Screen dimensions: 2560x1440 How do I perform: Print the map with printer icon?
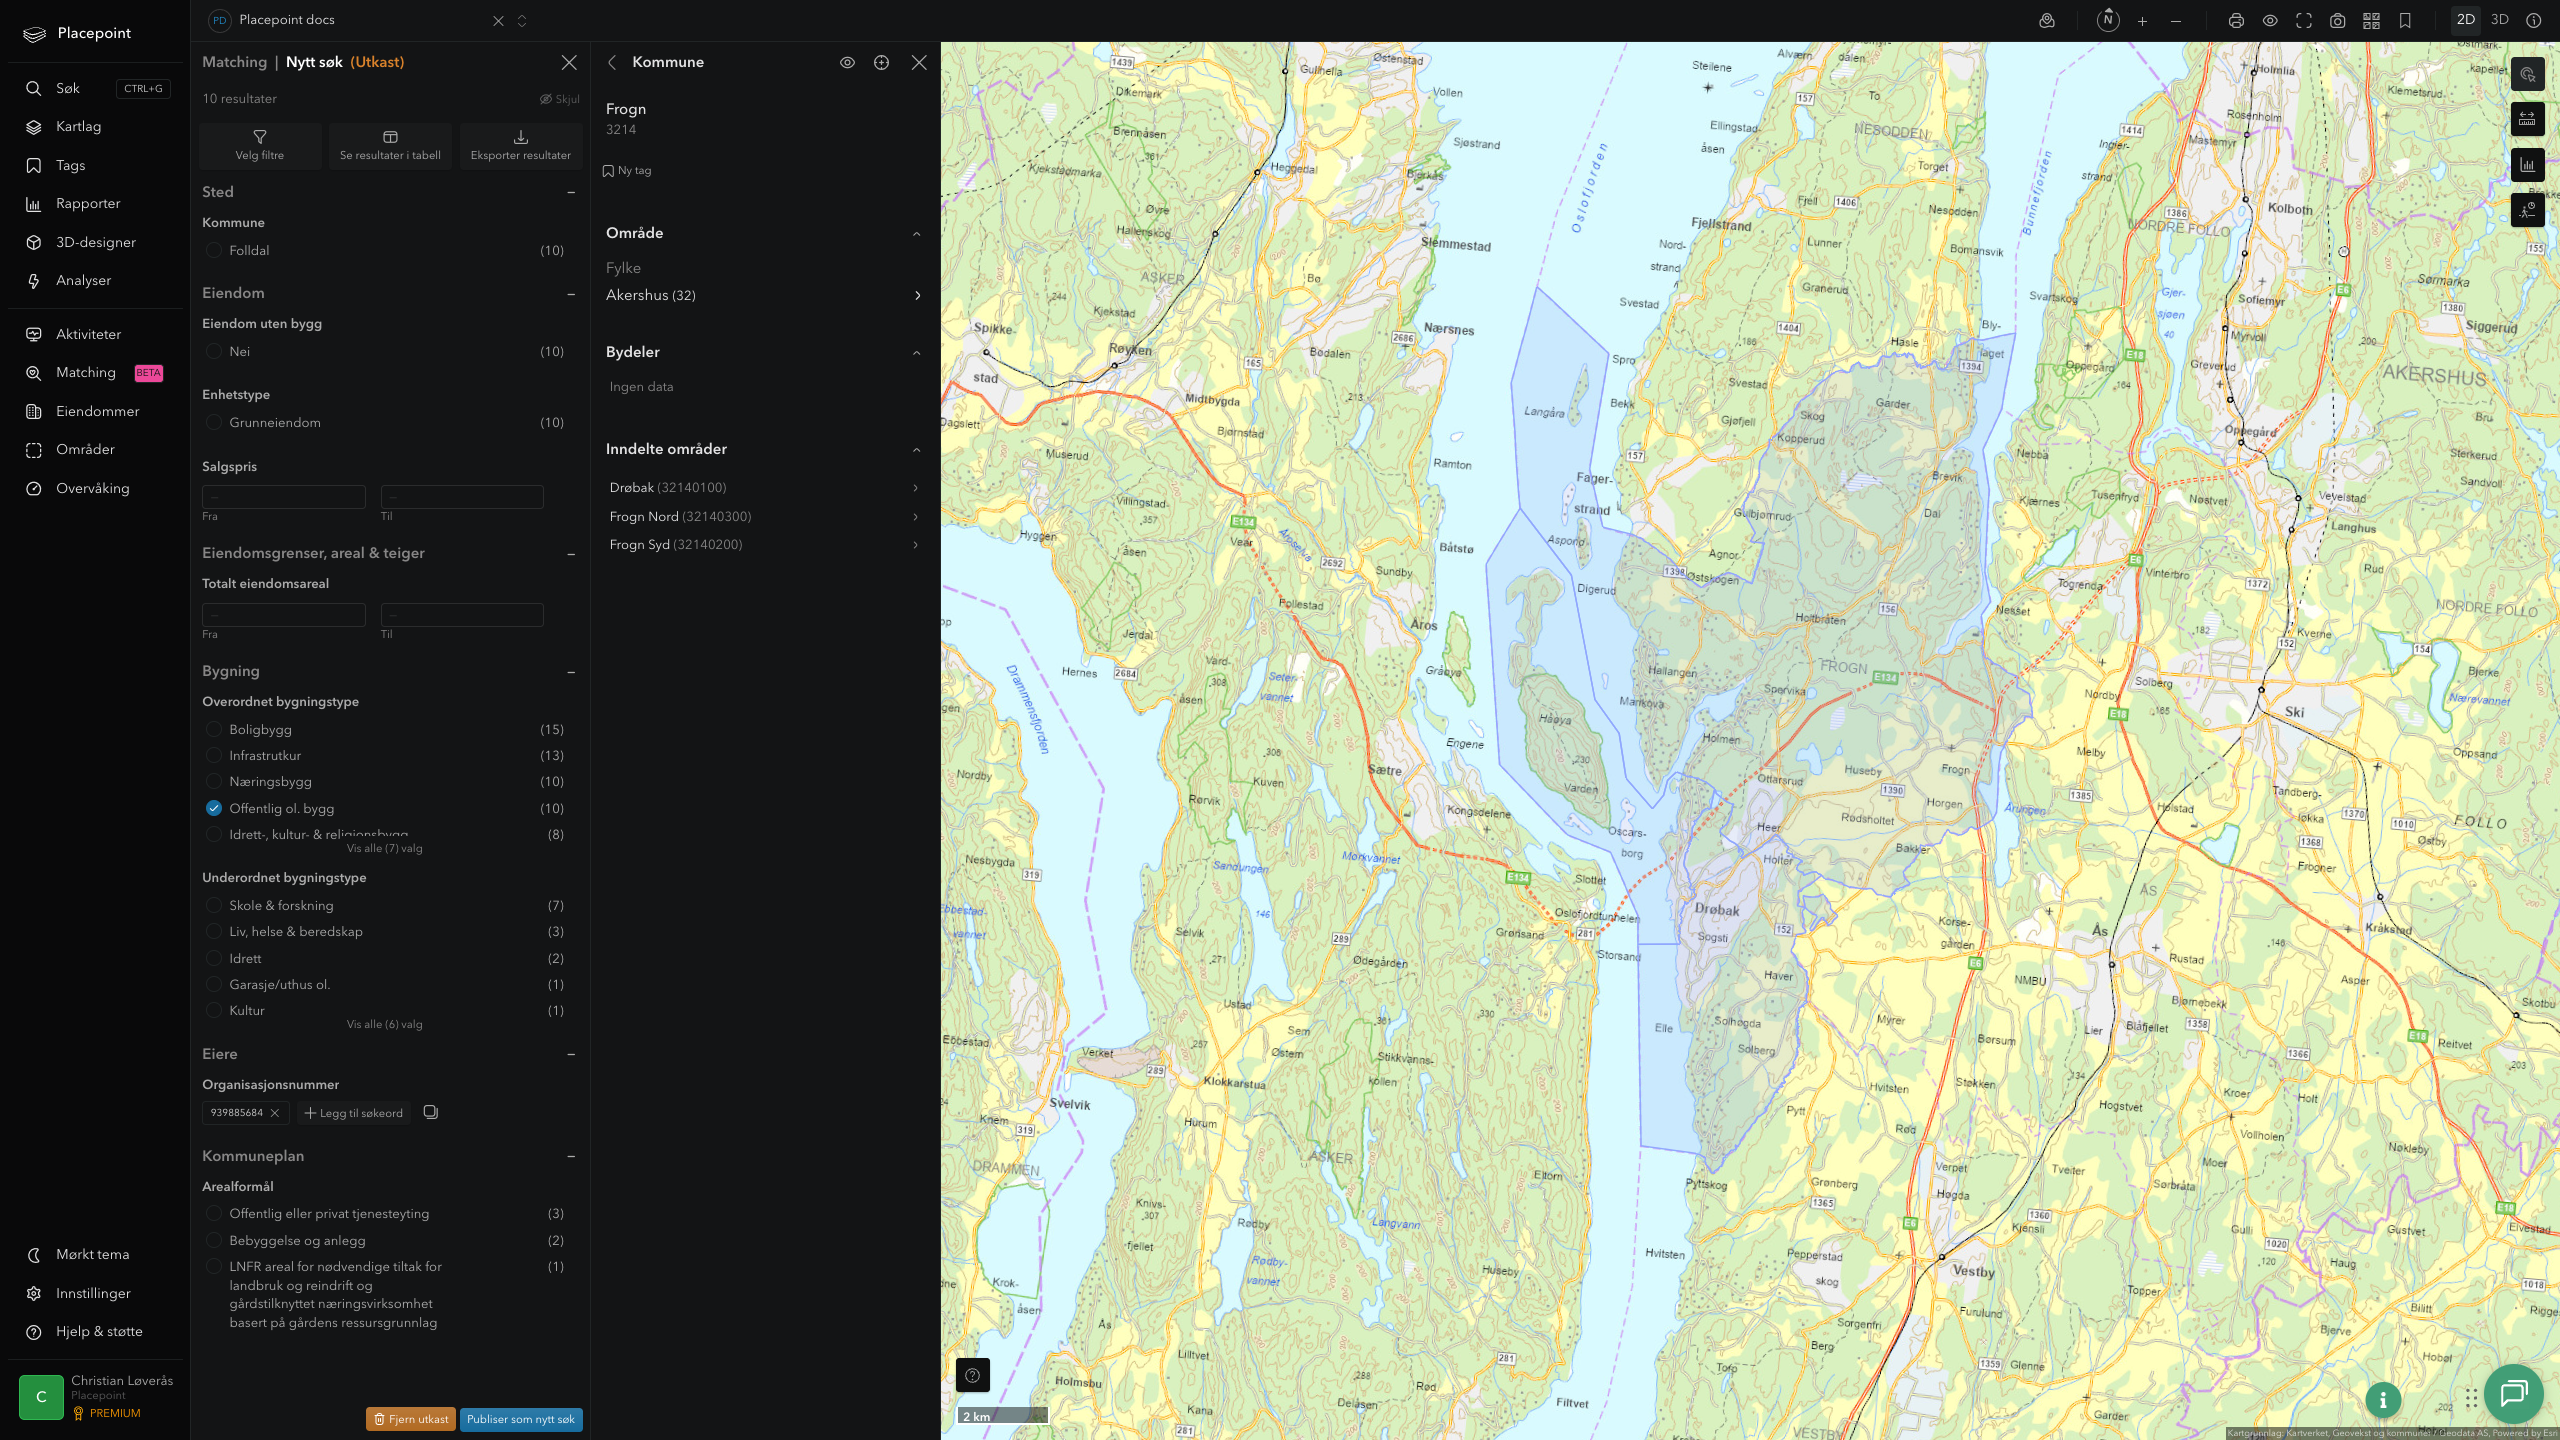[2236, 21]
